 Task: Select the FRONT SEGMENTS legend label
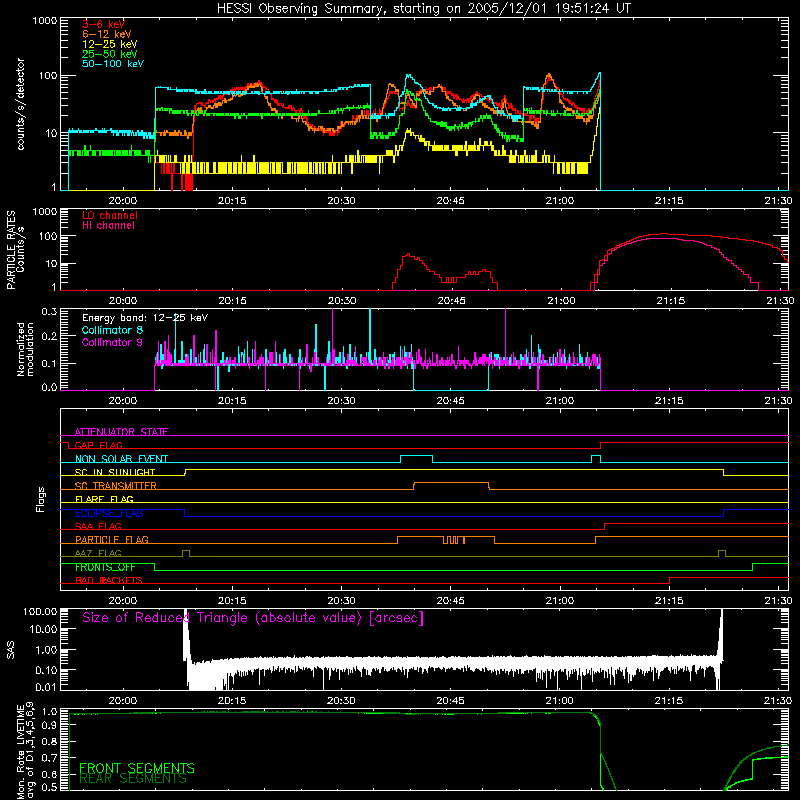pyautogui.click(x=137, y=768)
